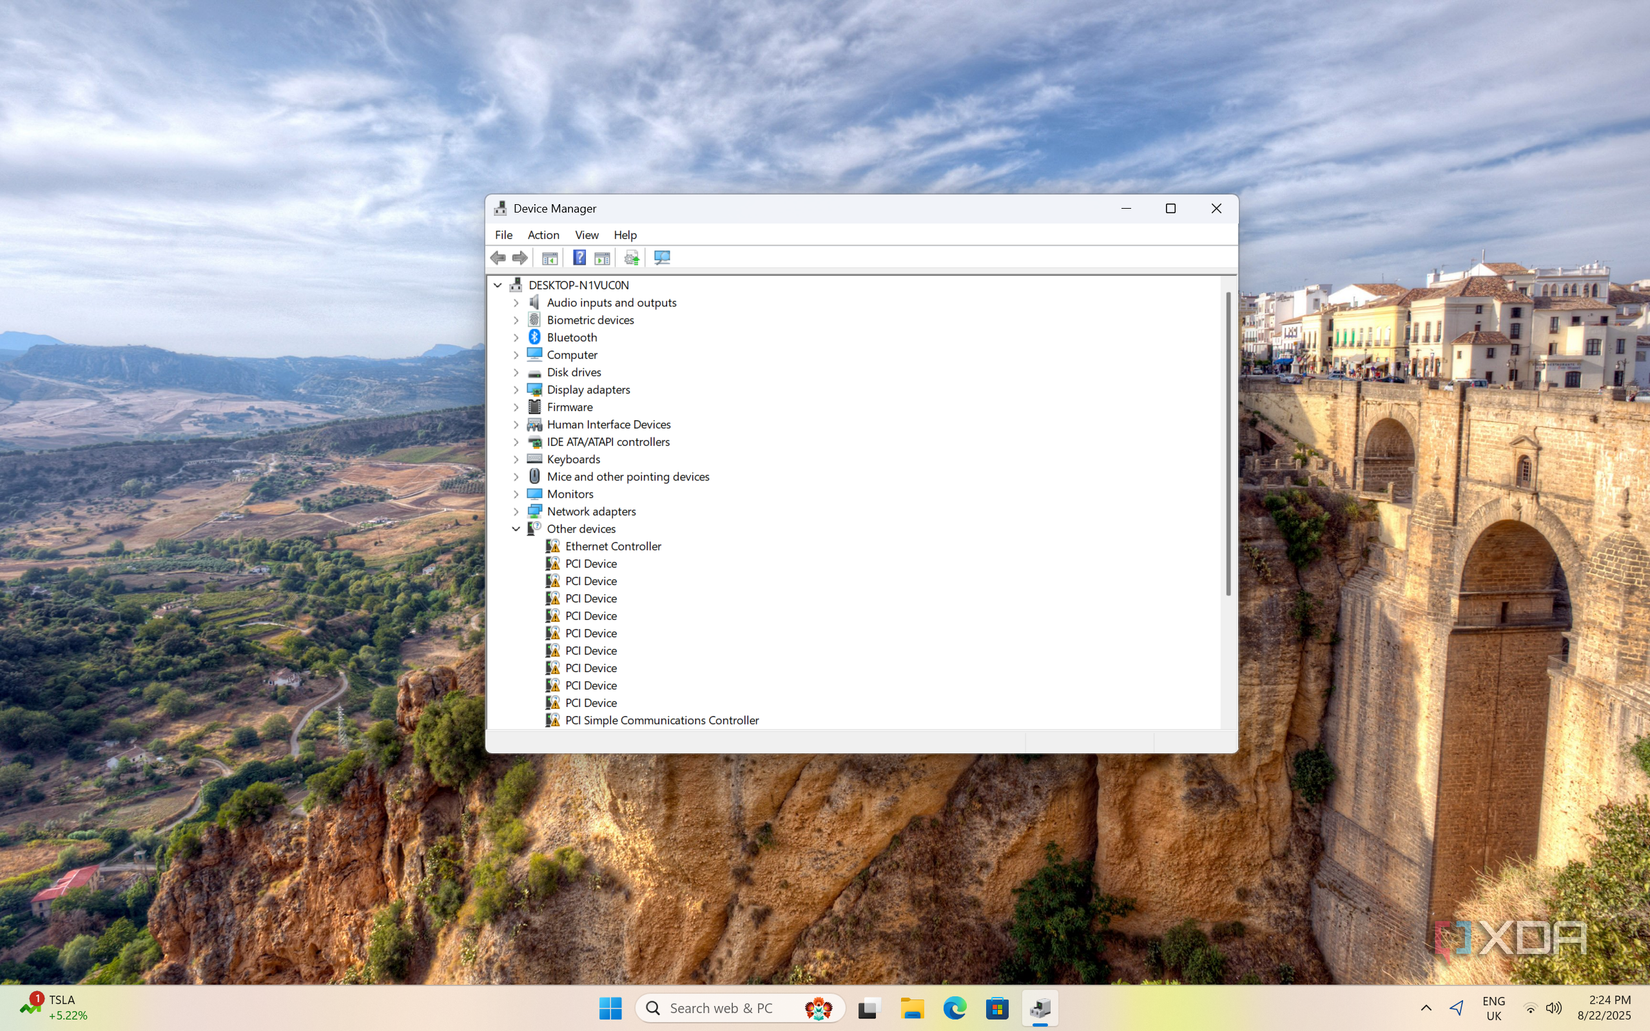Collapse the DESKTOP-N1VUC0N root node
The height and width of the screenshot is (1031, 1650).
click(497, 284)
